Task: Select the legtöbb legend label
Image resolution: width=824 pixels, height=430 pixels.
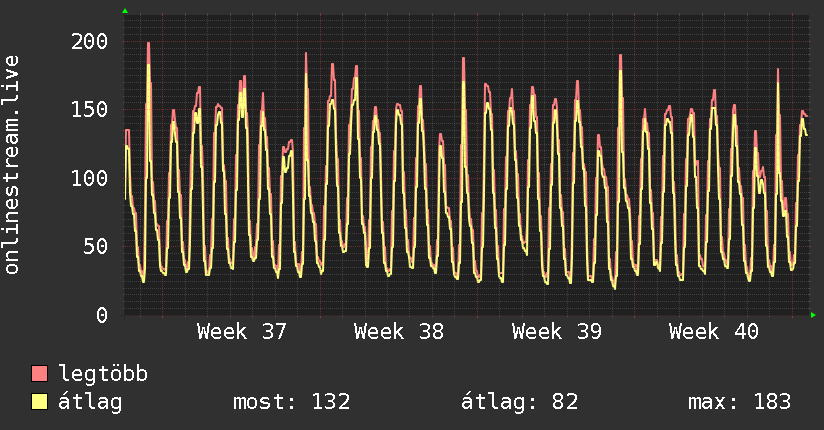Action: [x=103, y=373]
